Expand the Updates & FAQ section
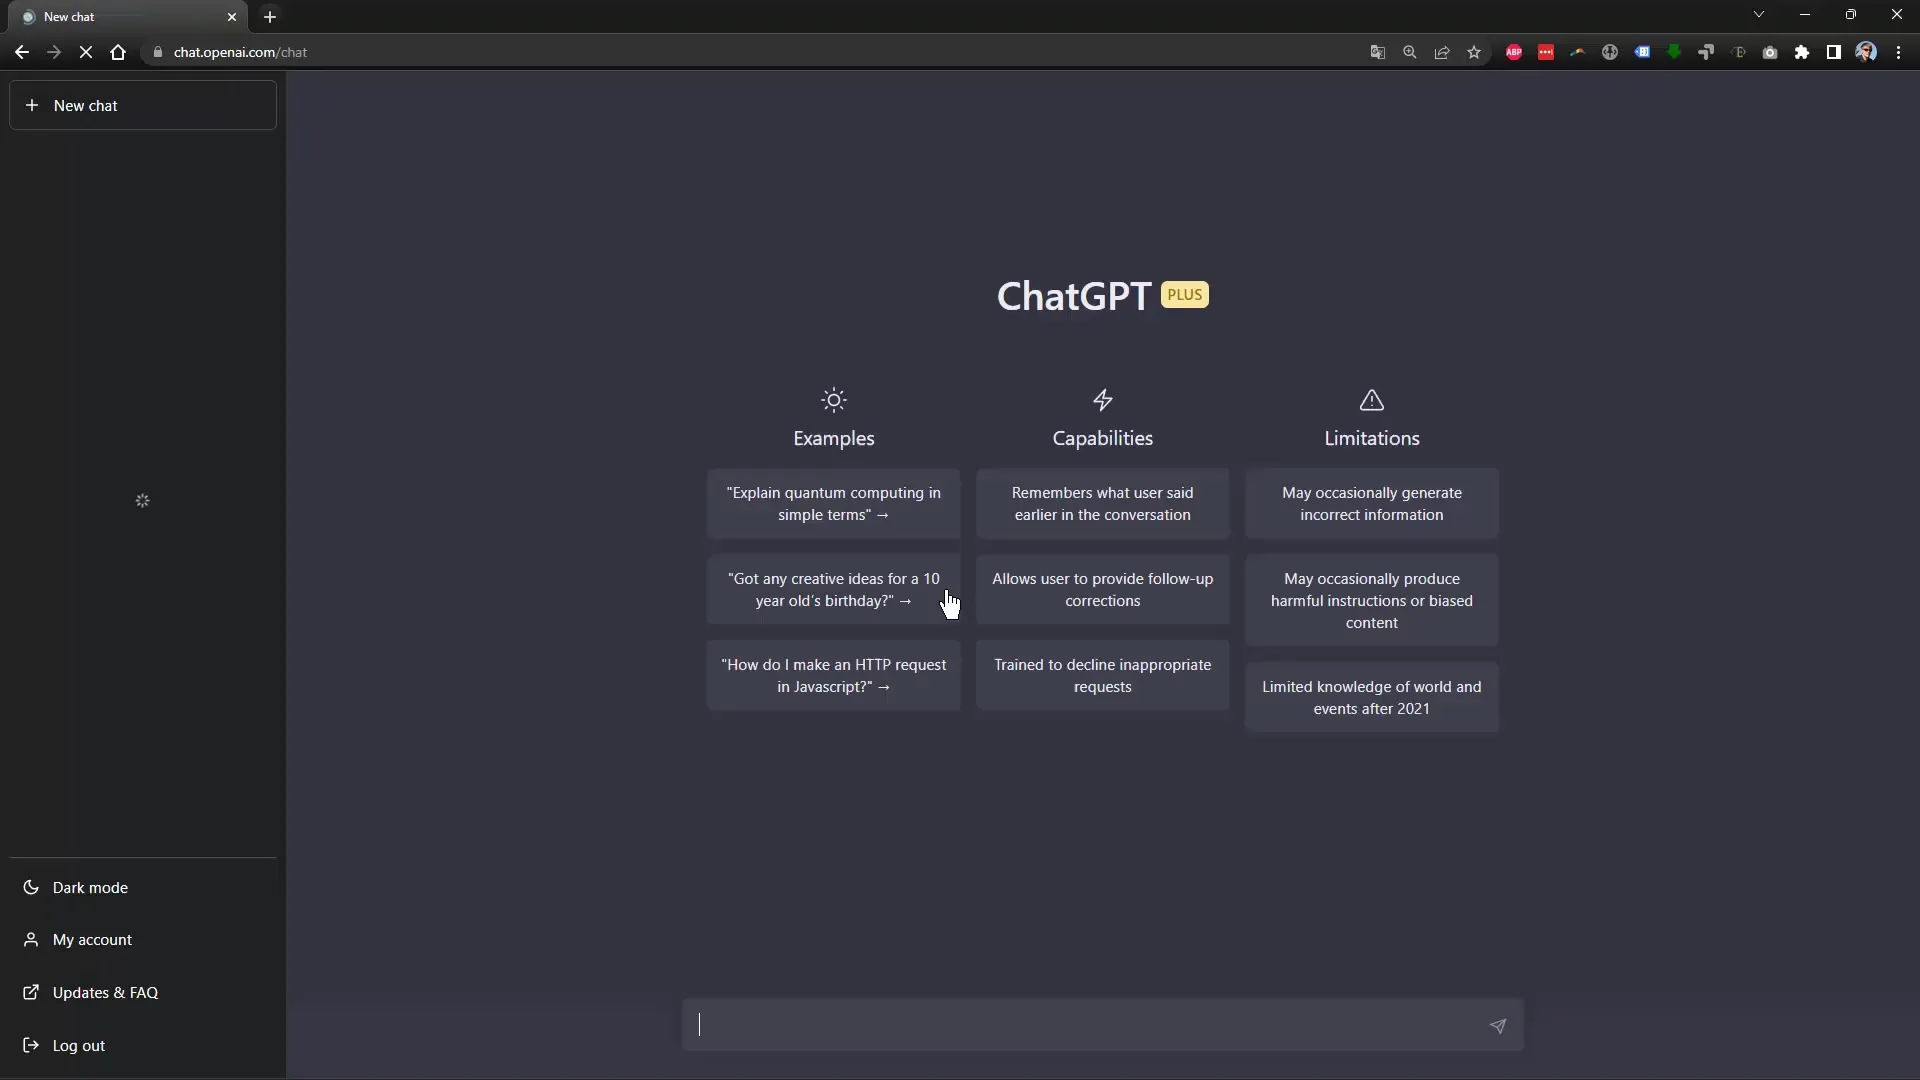The image size is (1920, 1080). (104, 992)
